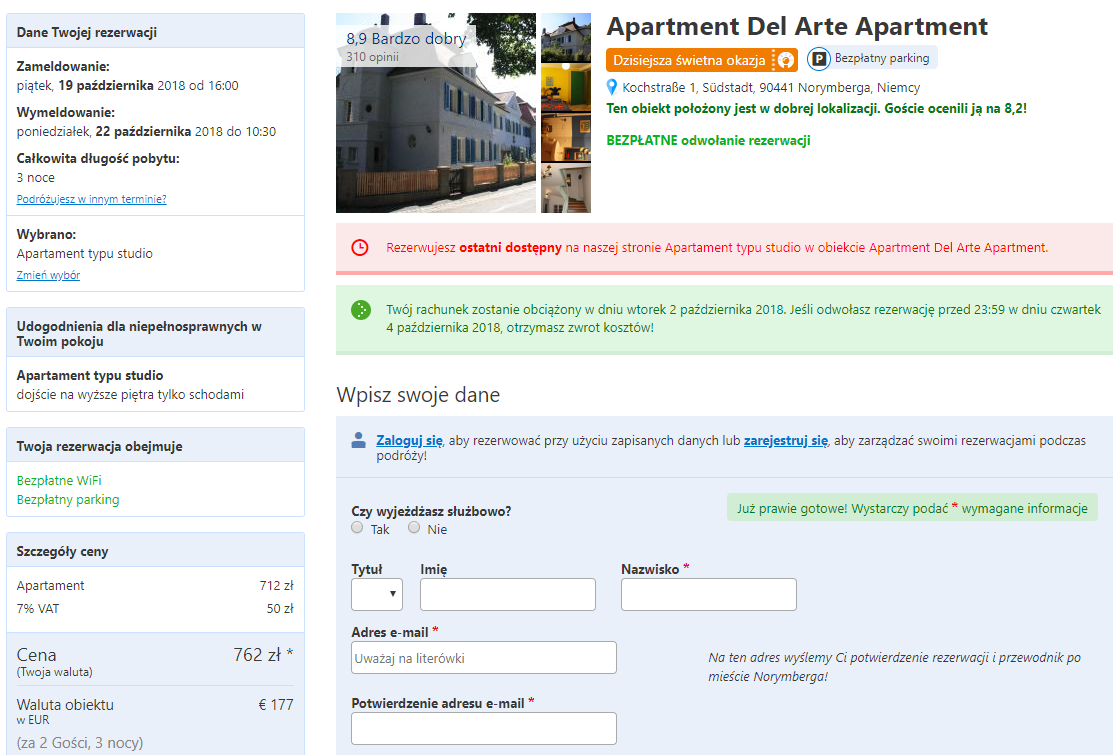
Task: Open the yellow-walled room thumbnail
Action: coord(566,88)
